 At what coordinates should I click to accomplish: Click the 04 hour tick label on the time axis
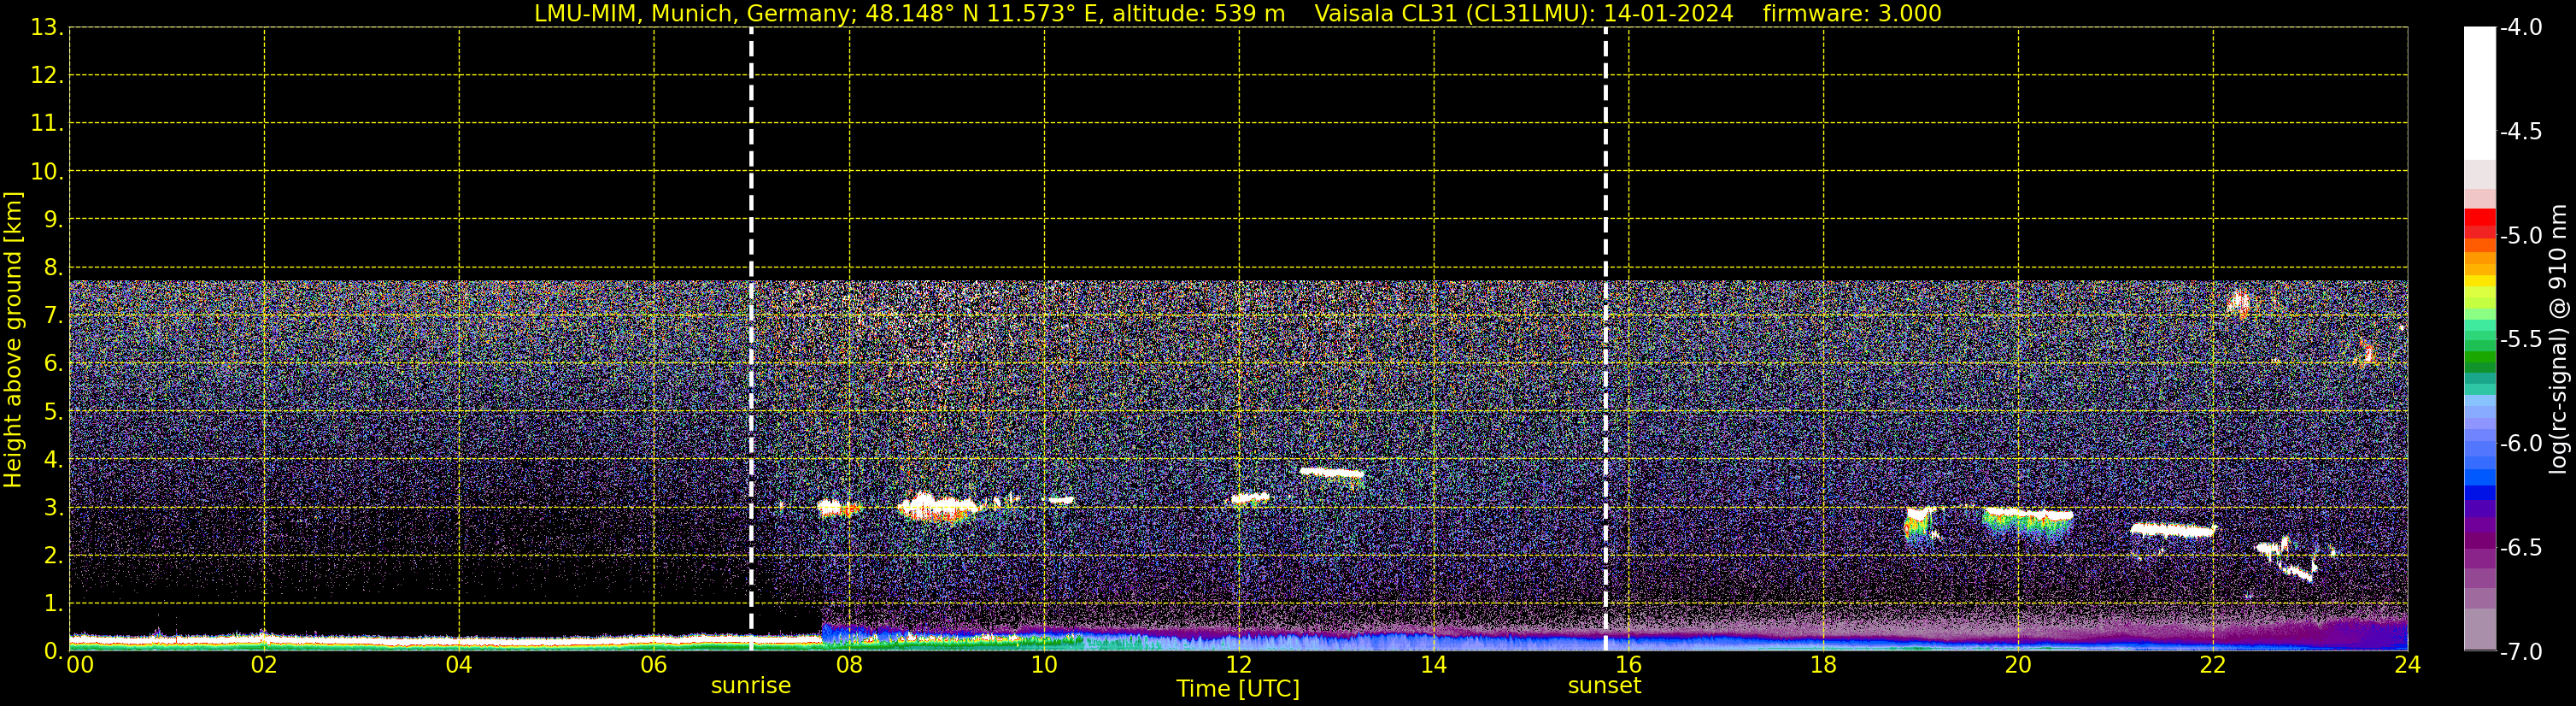[458, 665]
